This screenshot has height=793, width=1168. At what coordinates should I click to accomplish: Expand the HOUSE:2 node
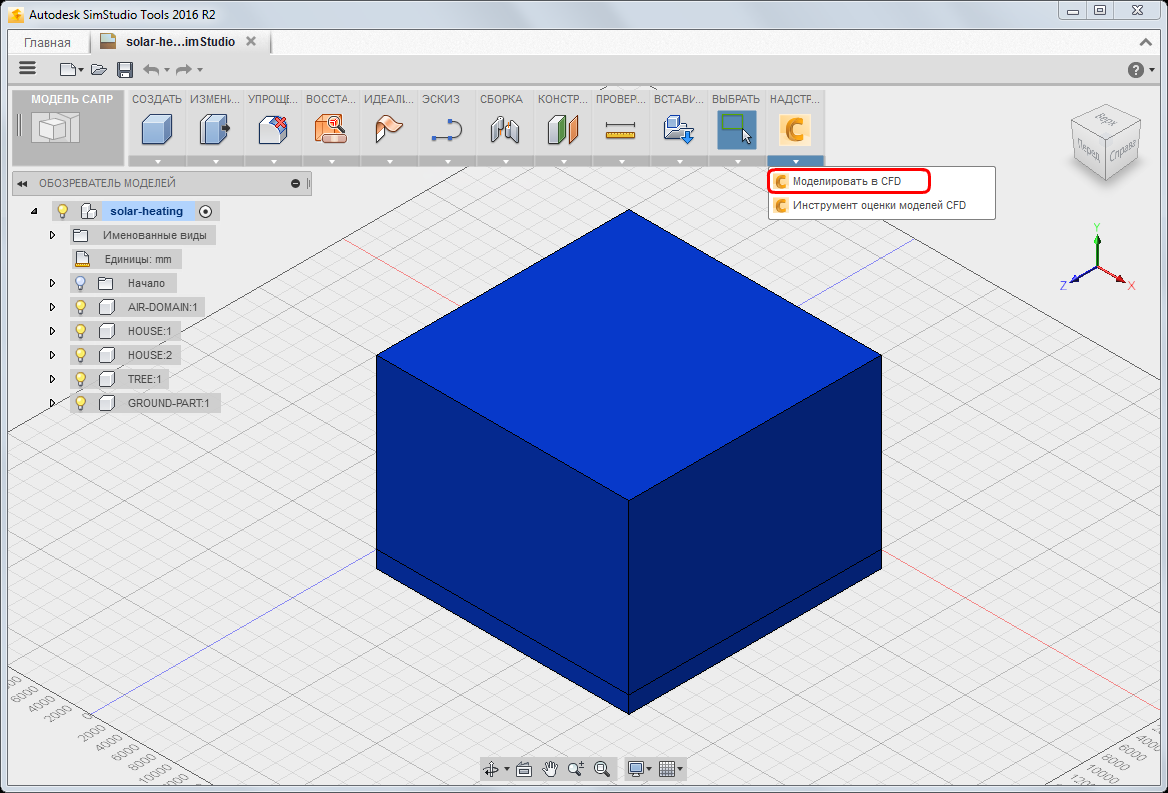click(52, 354)
